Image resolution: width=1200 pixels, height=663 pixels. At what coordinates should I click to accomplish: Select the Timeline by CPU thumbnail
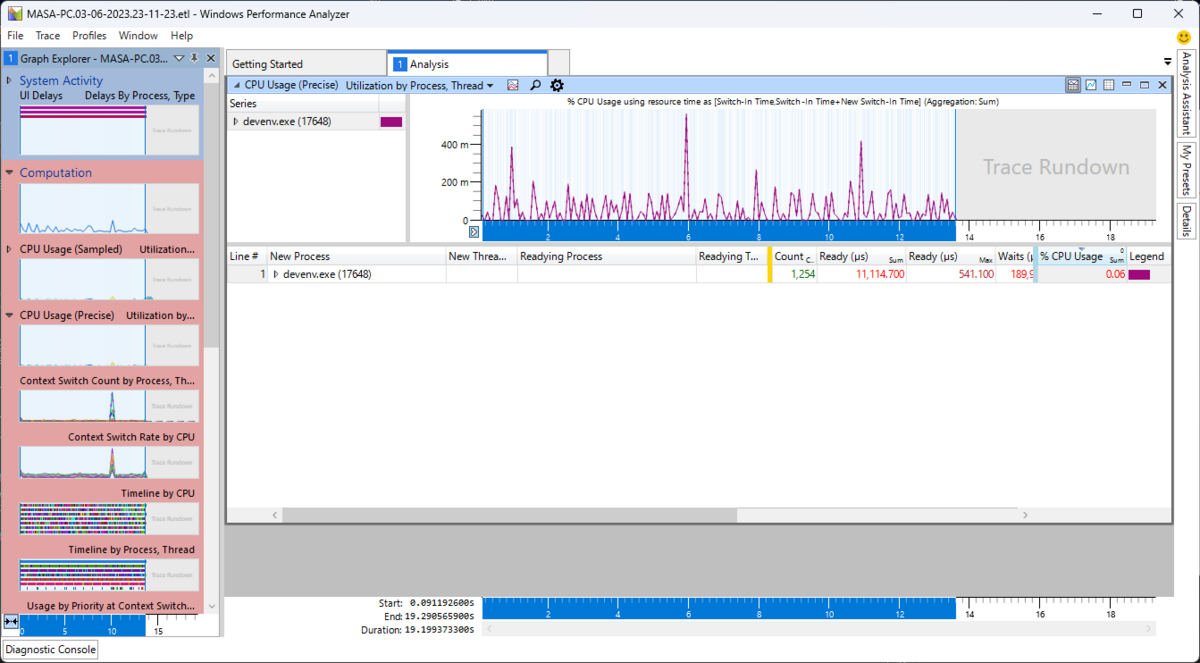[x=109, y=518]
